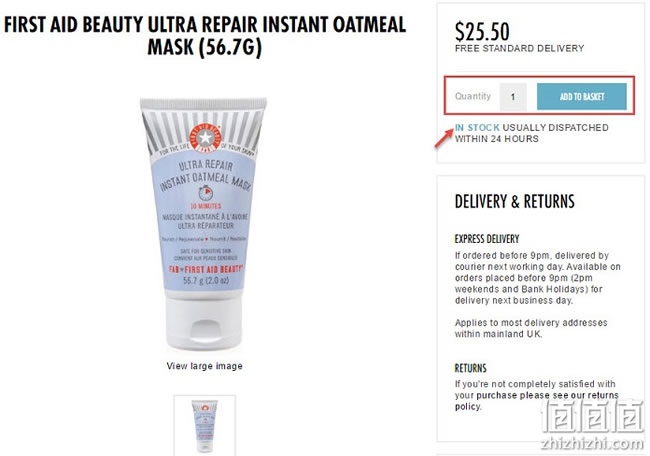Viewport: 650px width, 456px height.
Task: Click the $25.50 price text
Action: click(482, 32)
